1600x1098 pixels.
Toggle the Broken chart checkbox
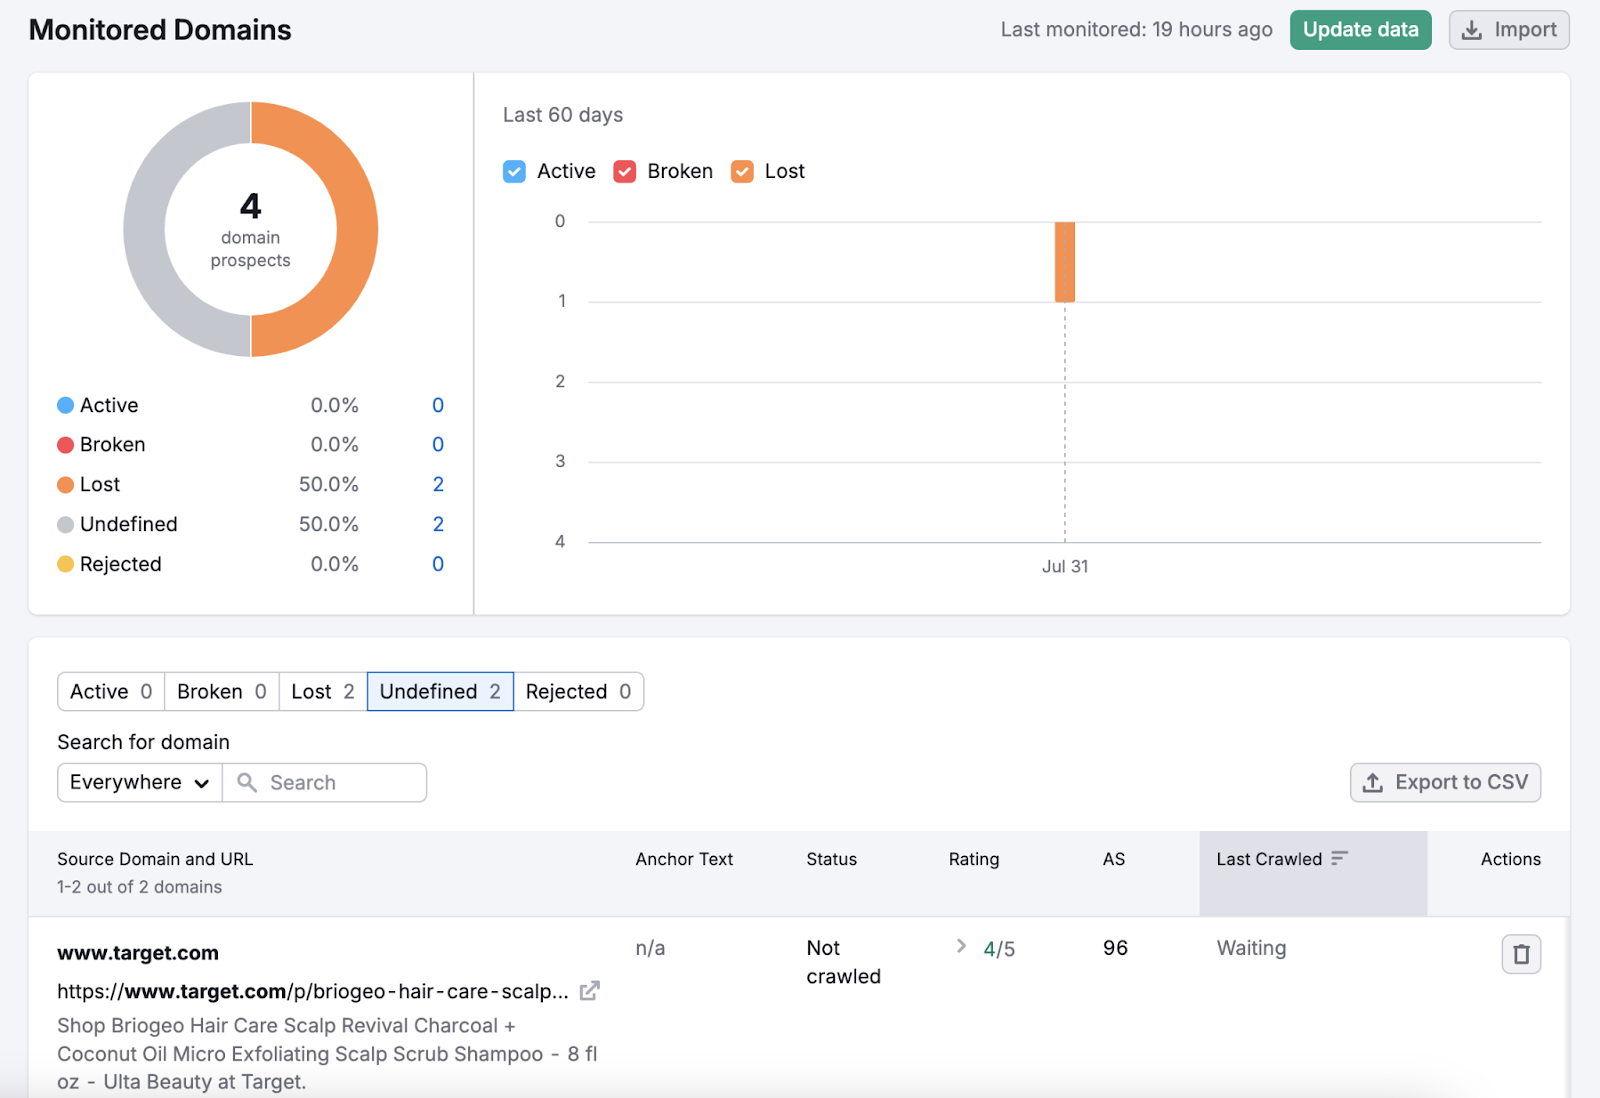pos(625,171)
